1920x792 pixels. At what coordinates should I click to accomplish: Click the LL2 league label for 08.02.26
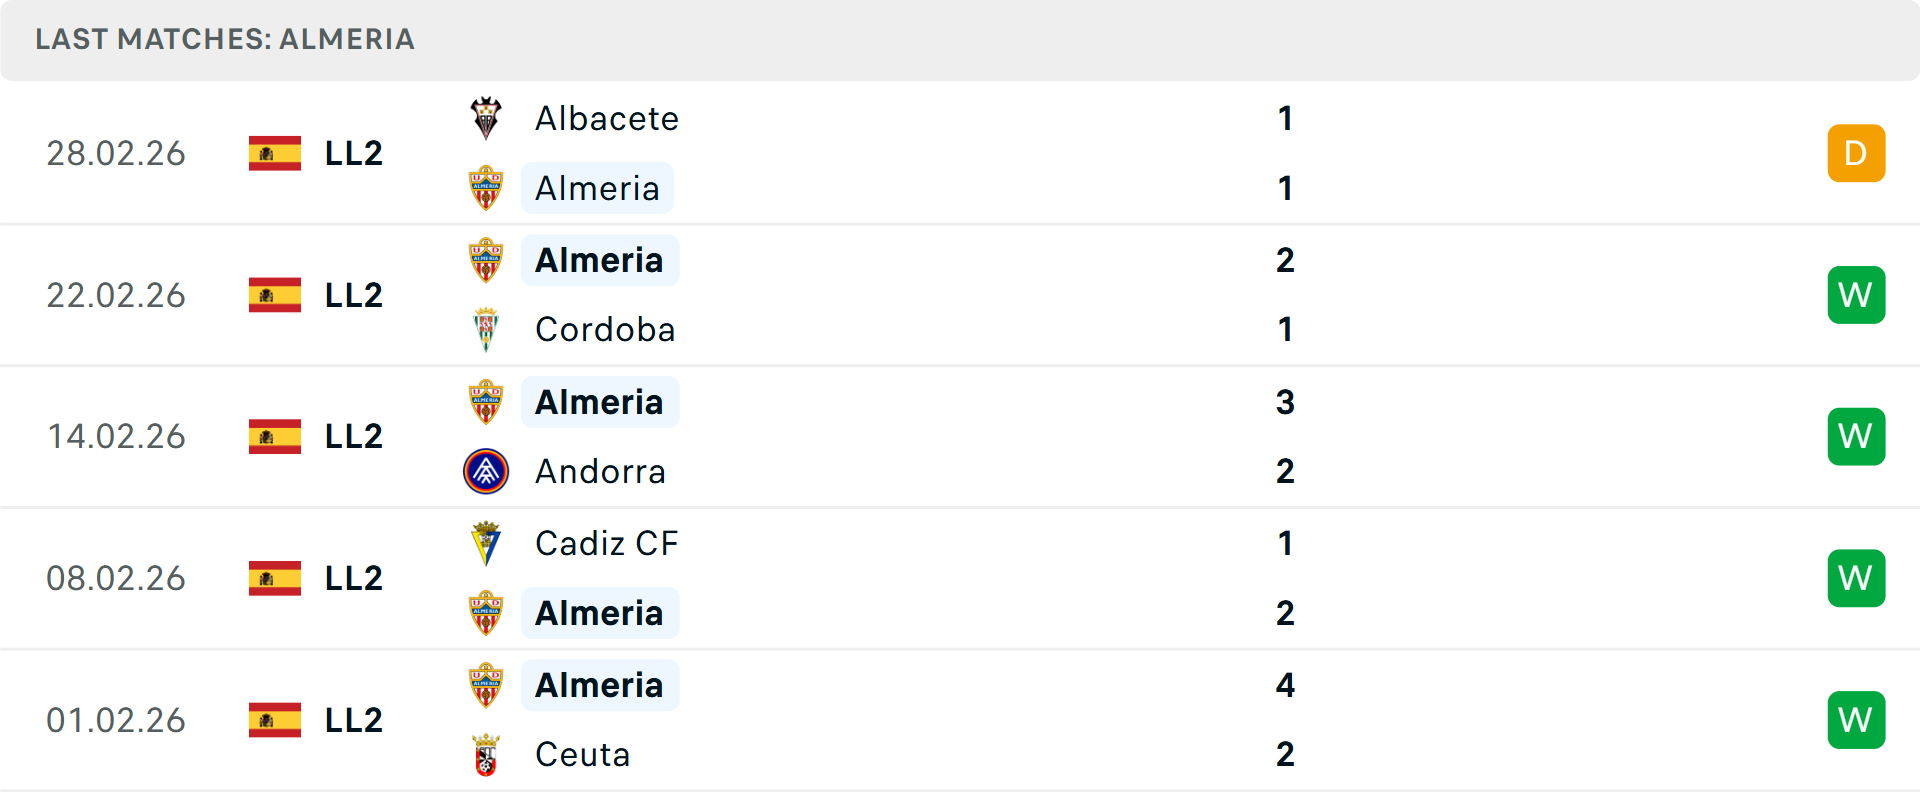click(x=354, y=578)
